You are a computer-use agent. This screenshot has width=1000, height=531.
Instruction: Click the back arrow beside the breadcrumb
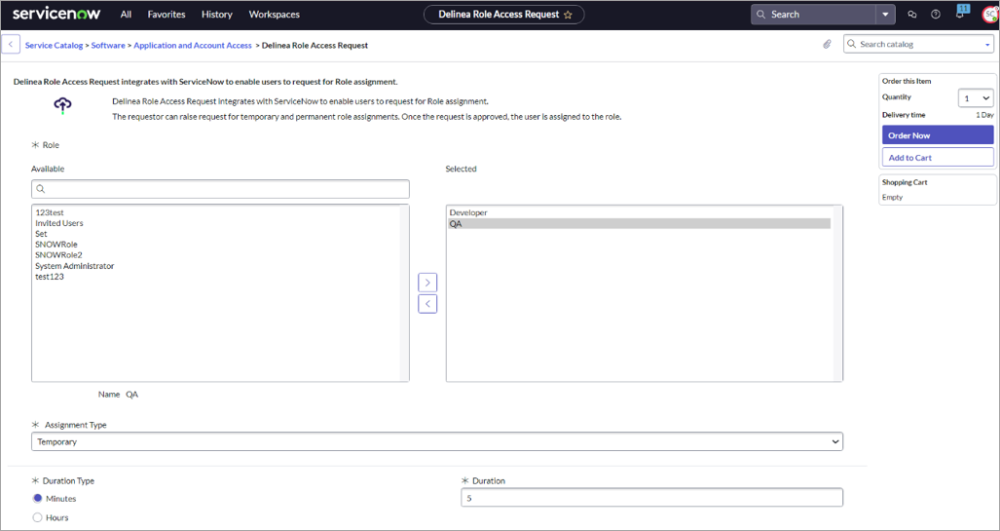12,45
